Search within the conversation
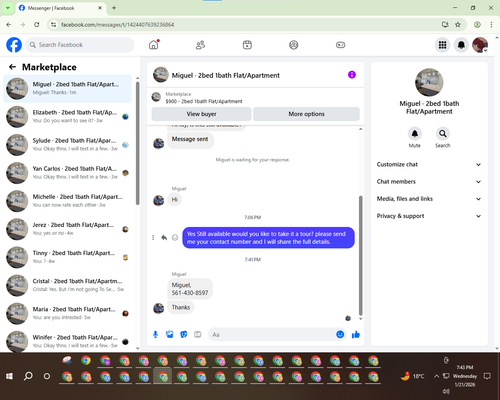This screenshot has width=500, height=400. click(x=442, y=134)
